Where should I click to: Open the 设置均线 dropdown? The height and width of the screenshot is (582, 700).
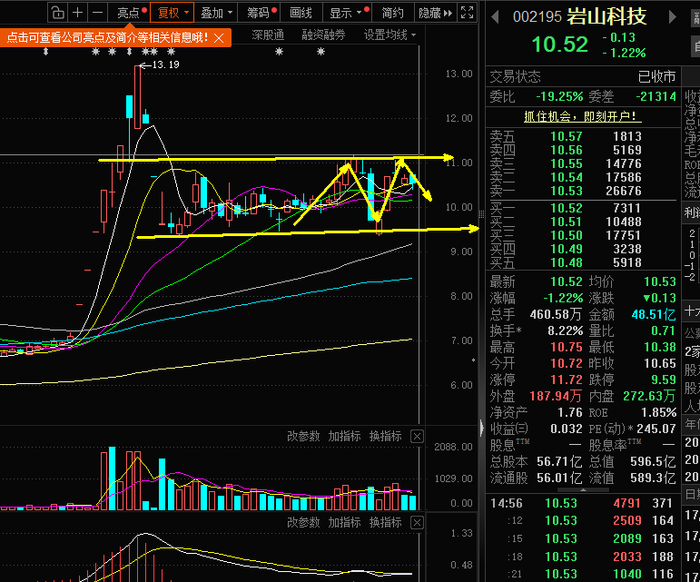click(x=390, y=35)
